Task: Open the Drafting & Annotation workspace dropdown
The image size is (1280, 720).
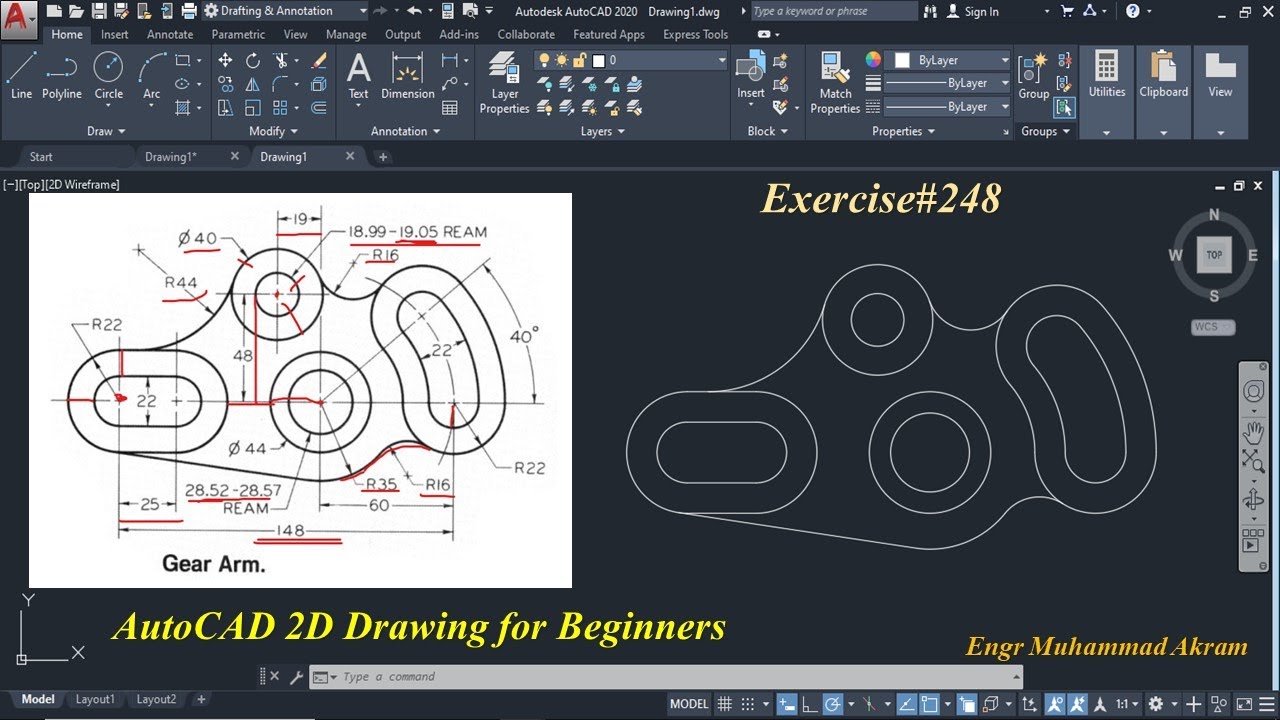Action: click(286, 11)
